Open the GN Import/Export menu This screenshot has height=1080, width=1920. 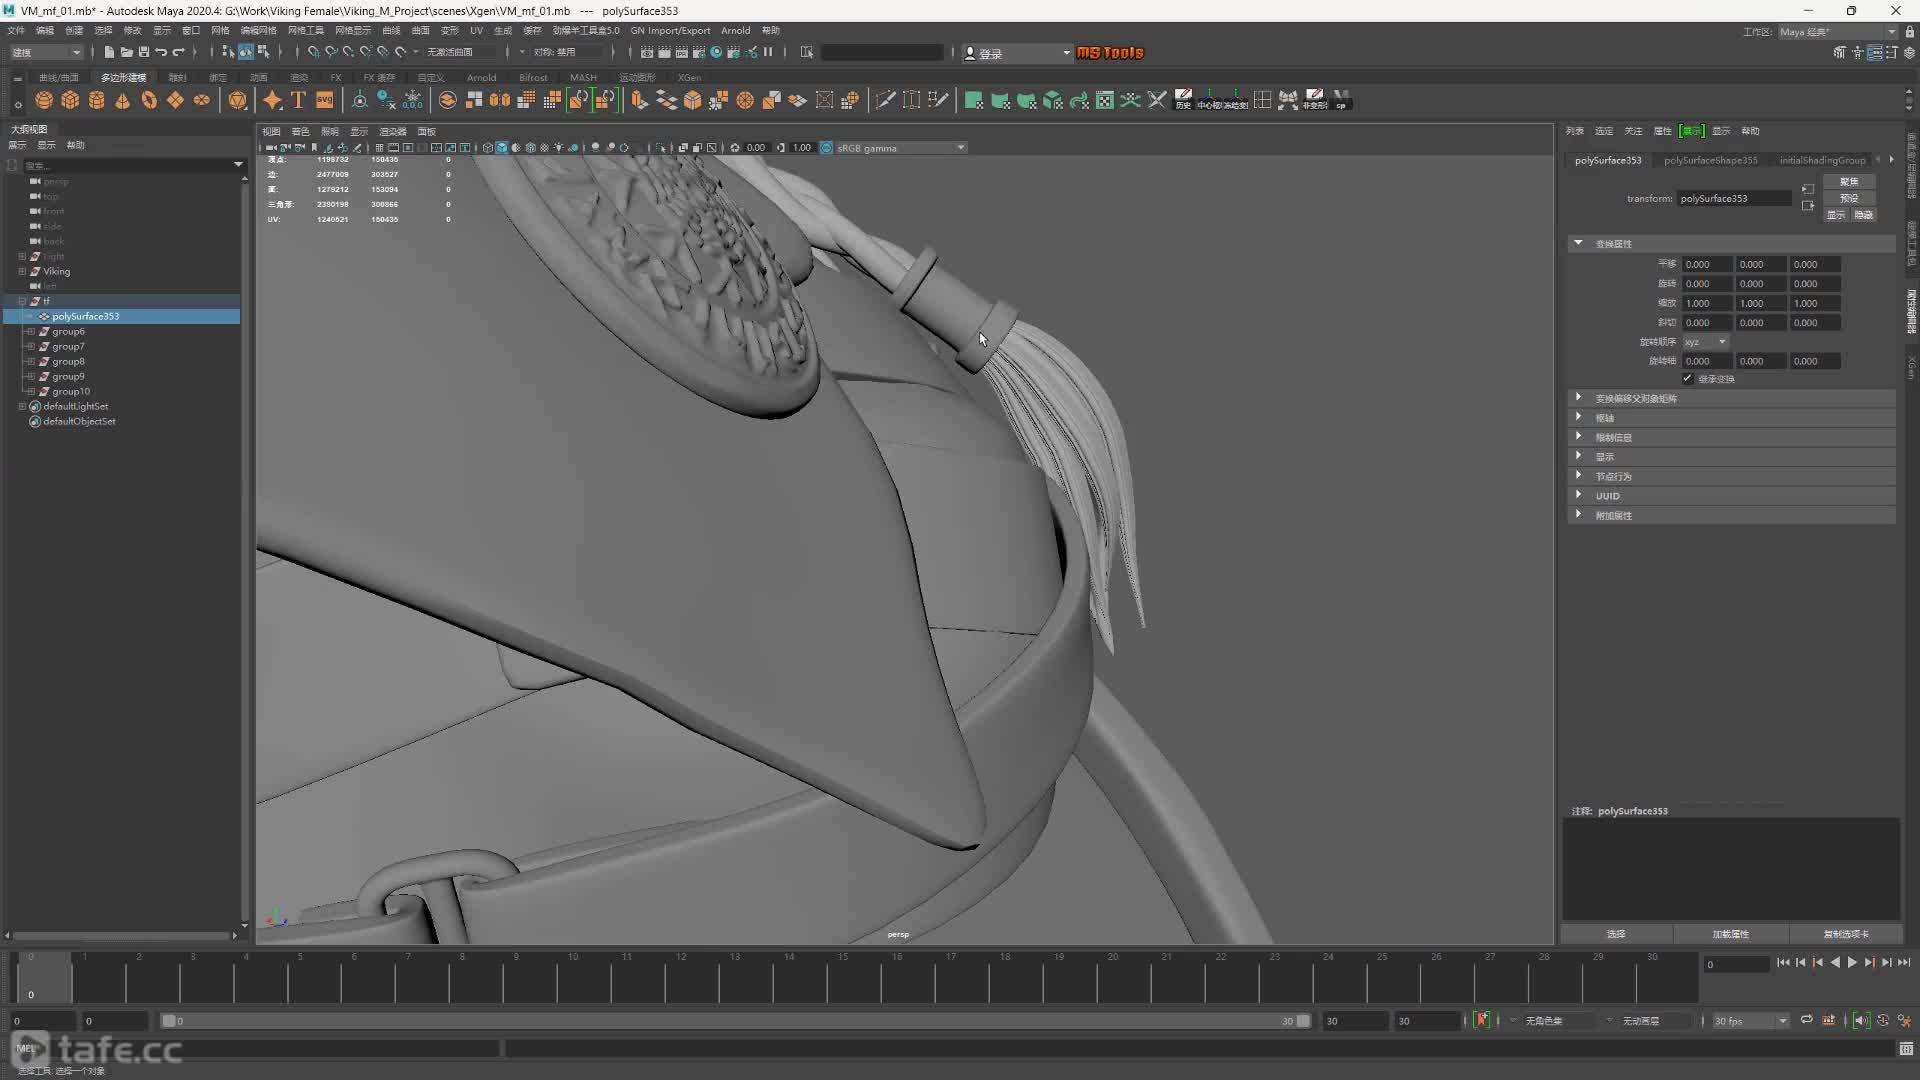670,30
